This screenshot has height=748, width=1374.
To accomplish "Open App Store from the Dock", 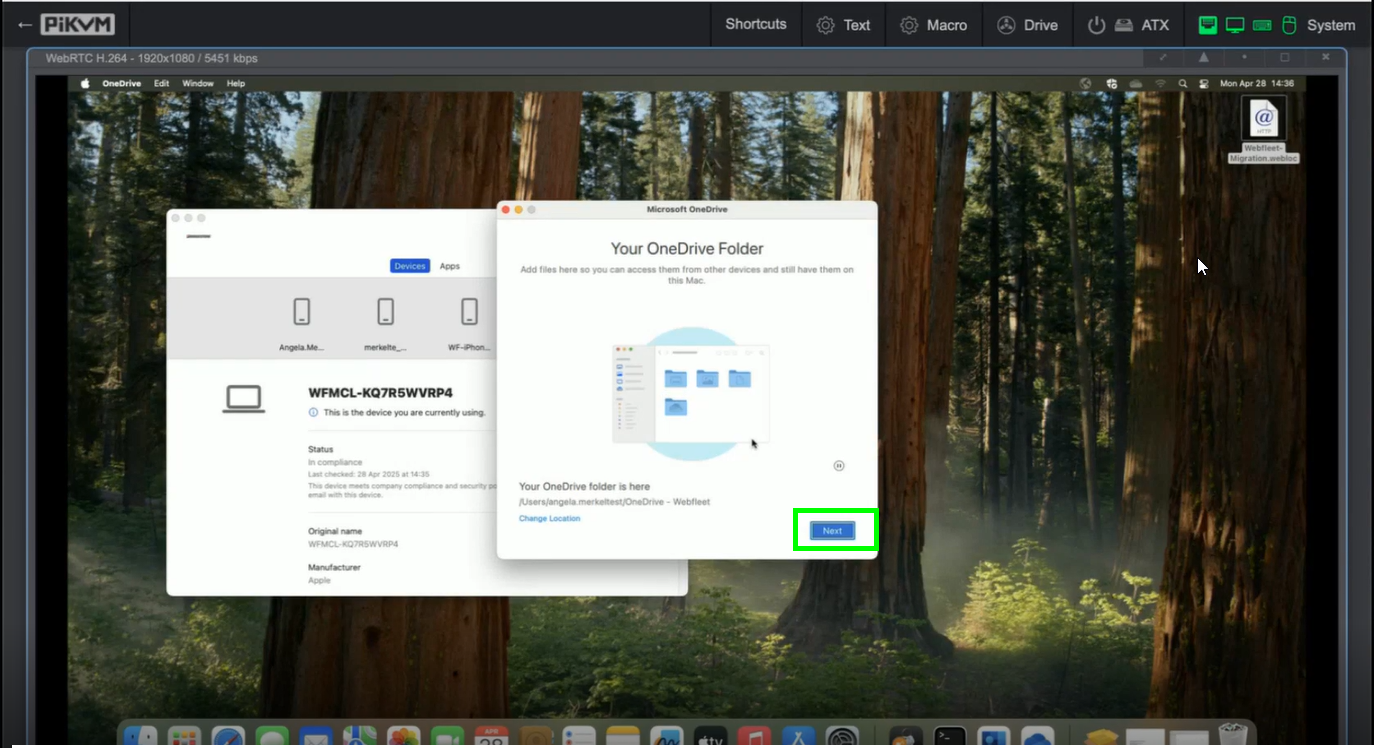I will [x=798, y=737].
